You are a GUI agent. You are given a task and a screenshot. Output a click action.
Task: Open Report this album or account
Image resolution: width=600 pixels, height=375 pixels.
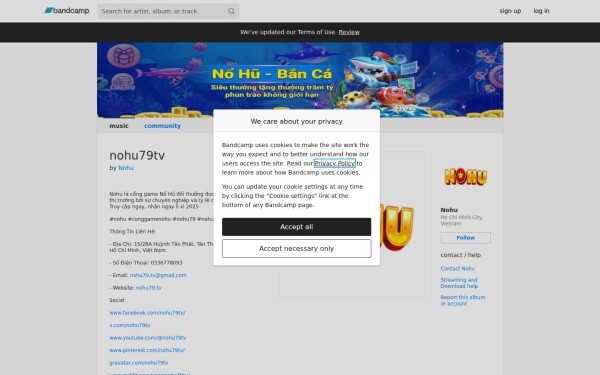pyautogui.click(x=462, y=300)
